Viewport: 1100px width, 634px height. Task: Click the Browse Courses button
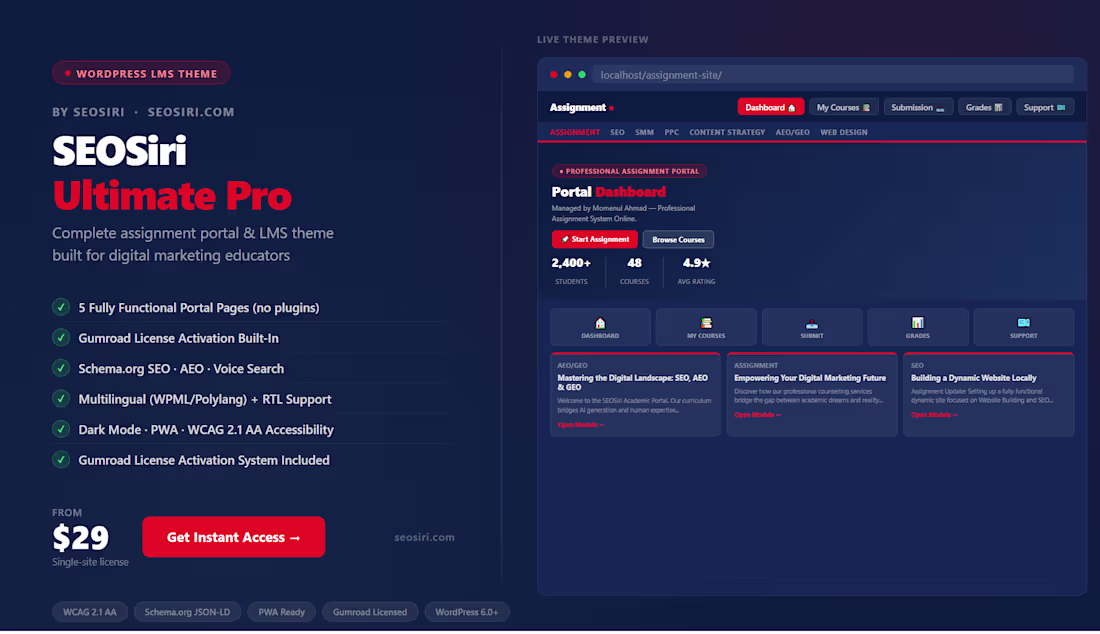[x=678, y=239]
